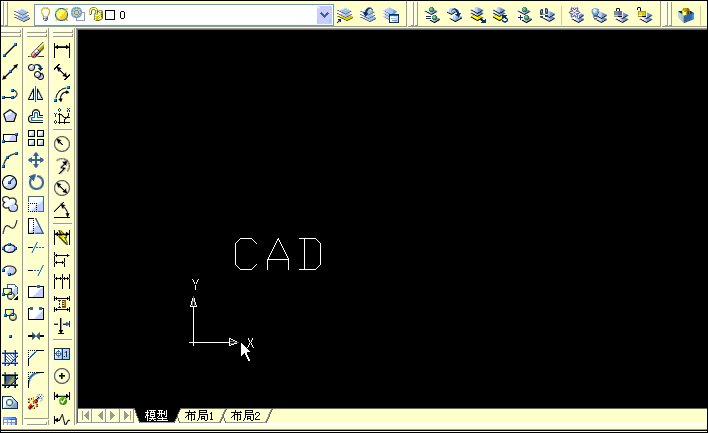Select the Offset tool
Screen dimensions: 708x433
36,116
